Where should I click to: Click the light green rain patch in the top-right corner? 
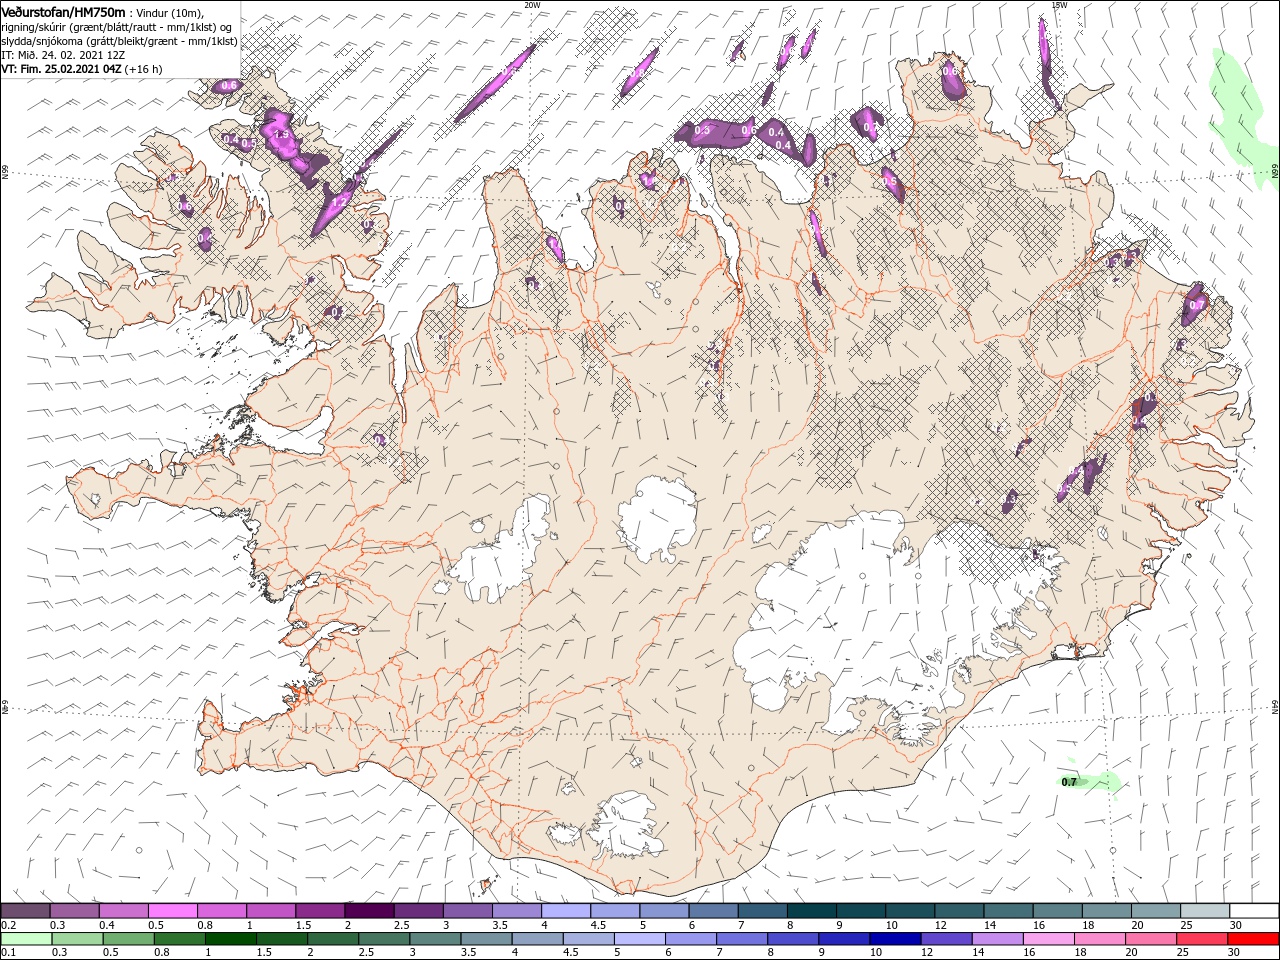tap(1242, 120)
